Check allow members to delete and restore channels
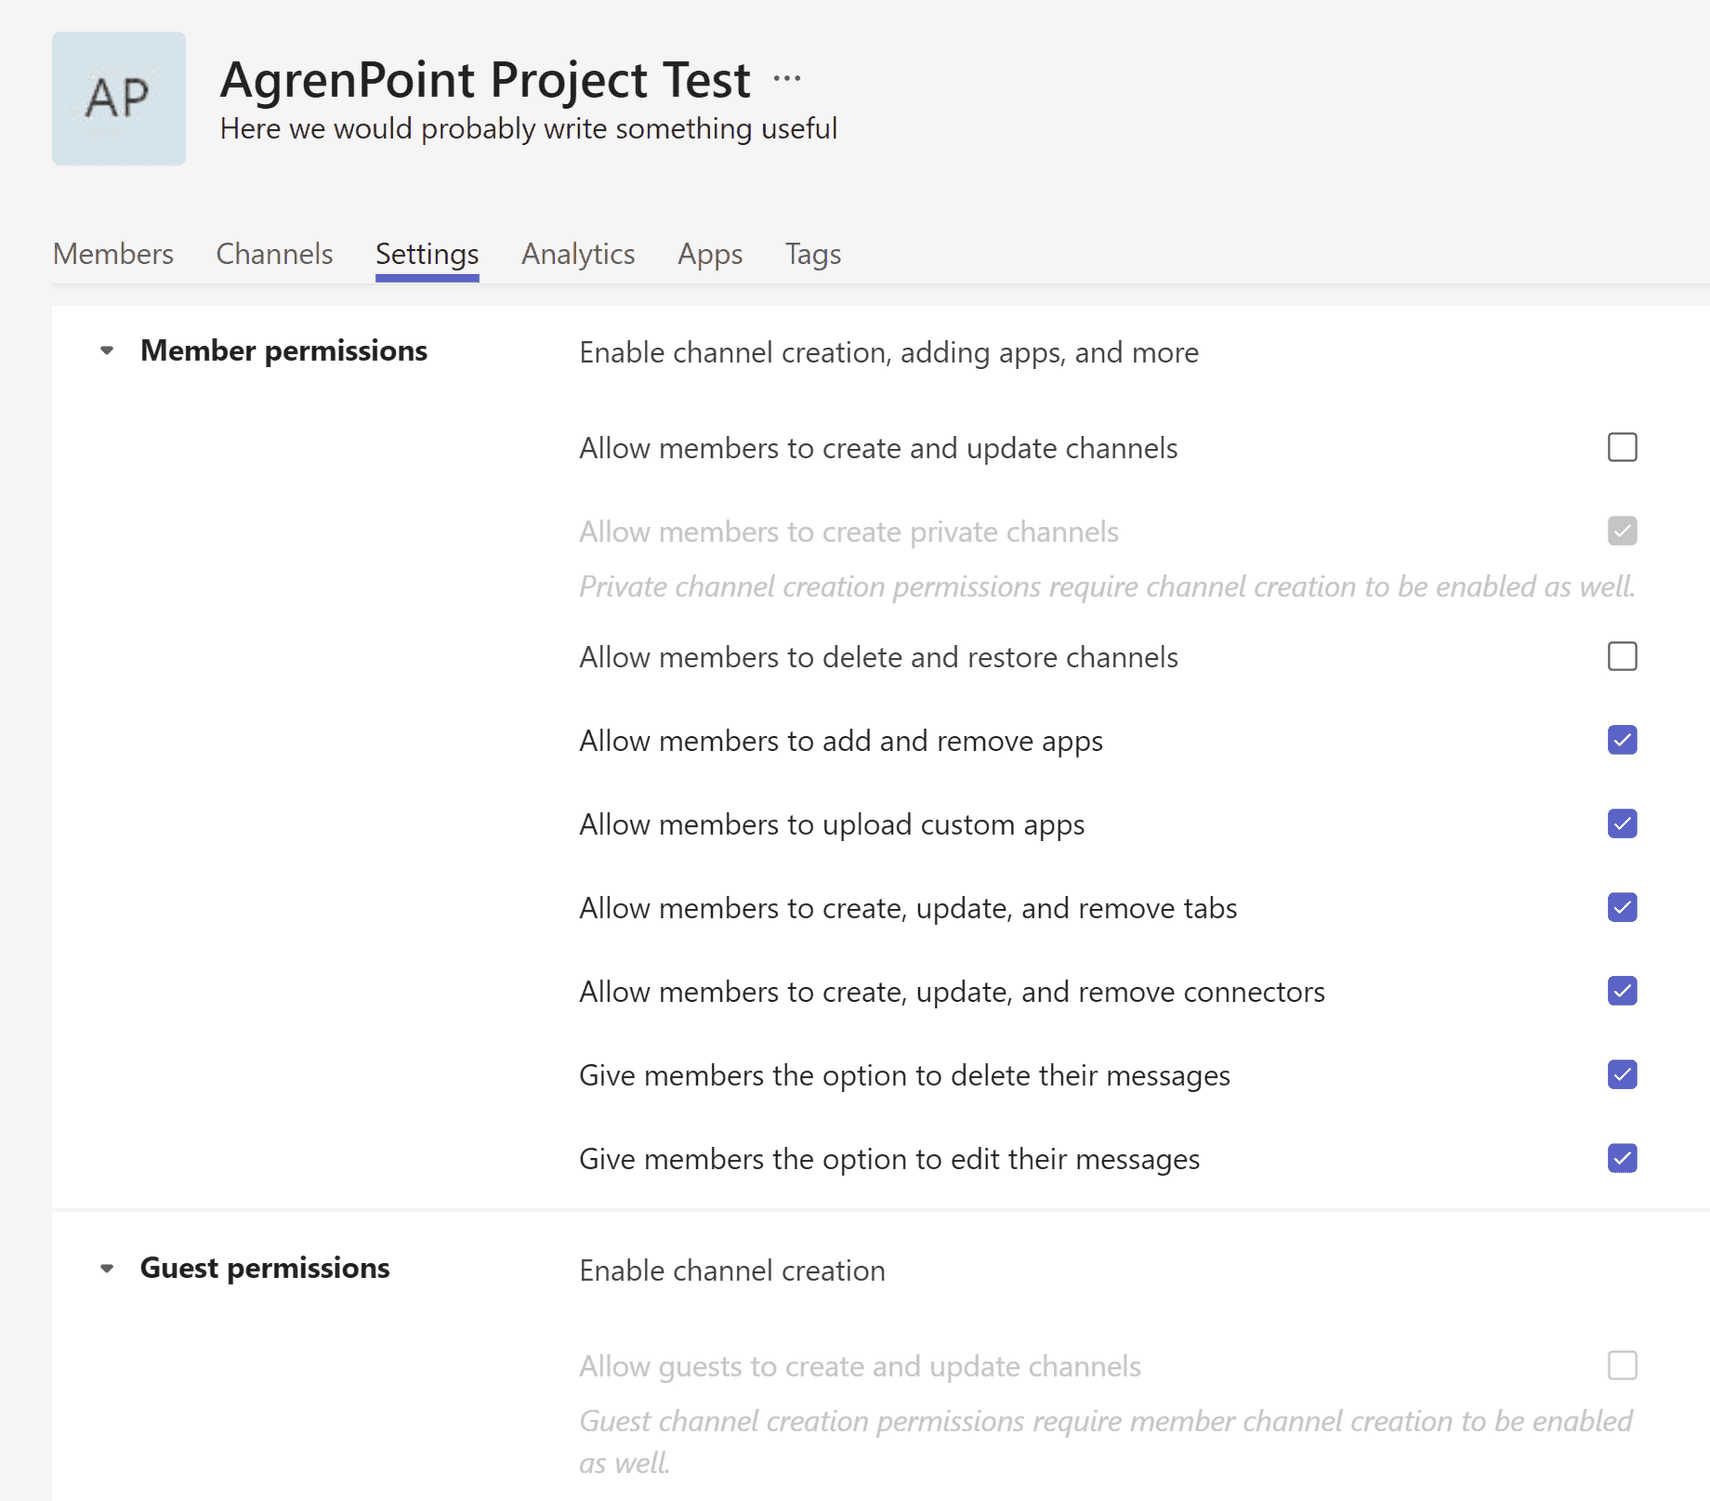Viewport: 1710px width, 1501px height. (1622, 657)
